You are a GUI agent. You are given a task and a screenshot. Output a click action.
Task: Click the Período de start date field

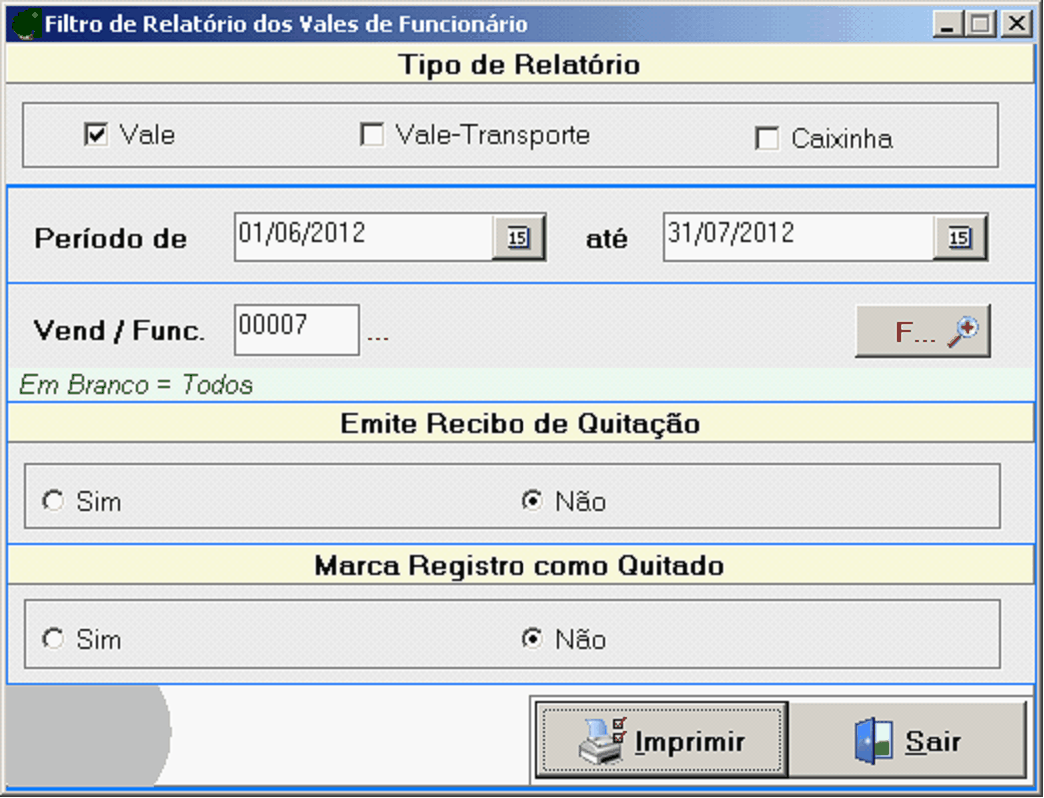[362, 237]
